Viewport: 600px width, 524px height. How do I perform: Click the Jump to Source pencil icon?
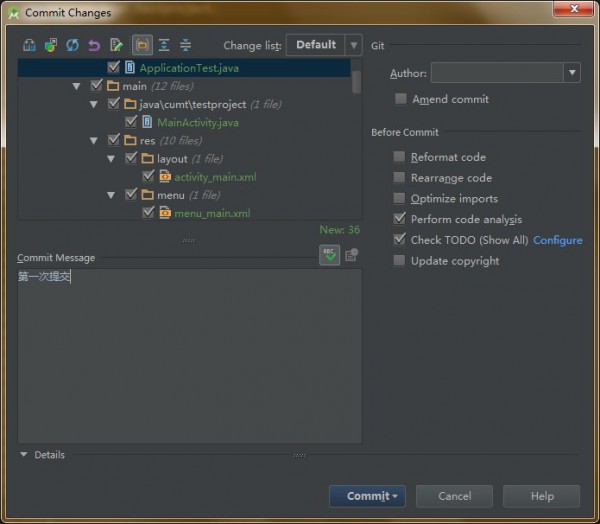[x=116, y=45]
